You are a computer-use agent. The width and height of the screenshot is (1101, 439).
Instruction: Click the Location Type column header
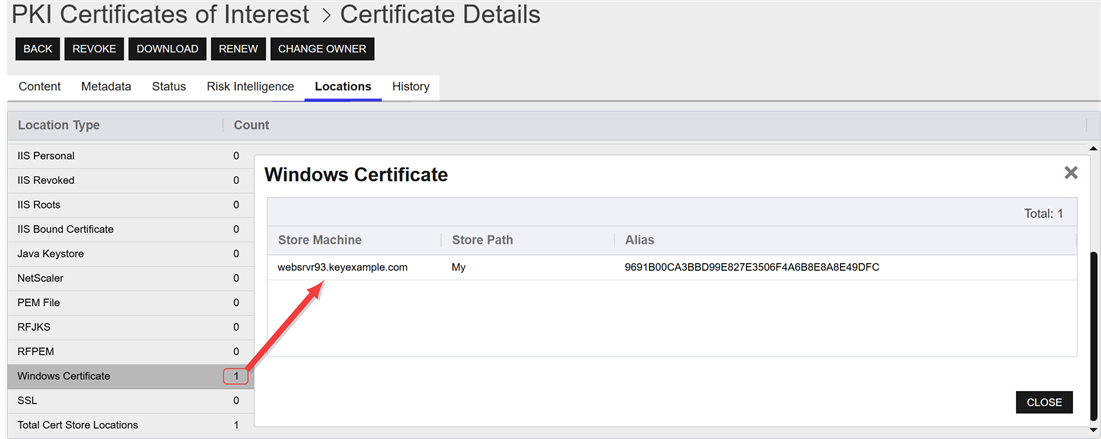tap(59, 125)
